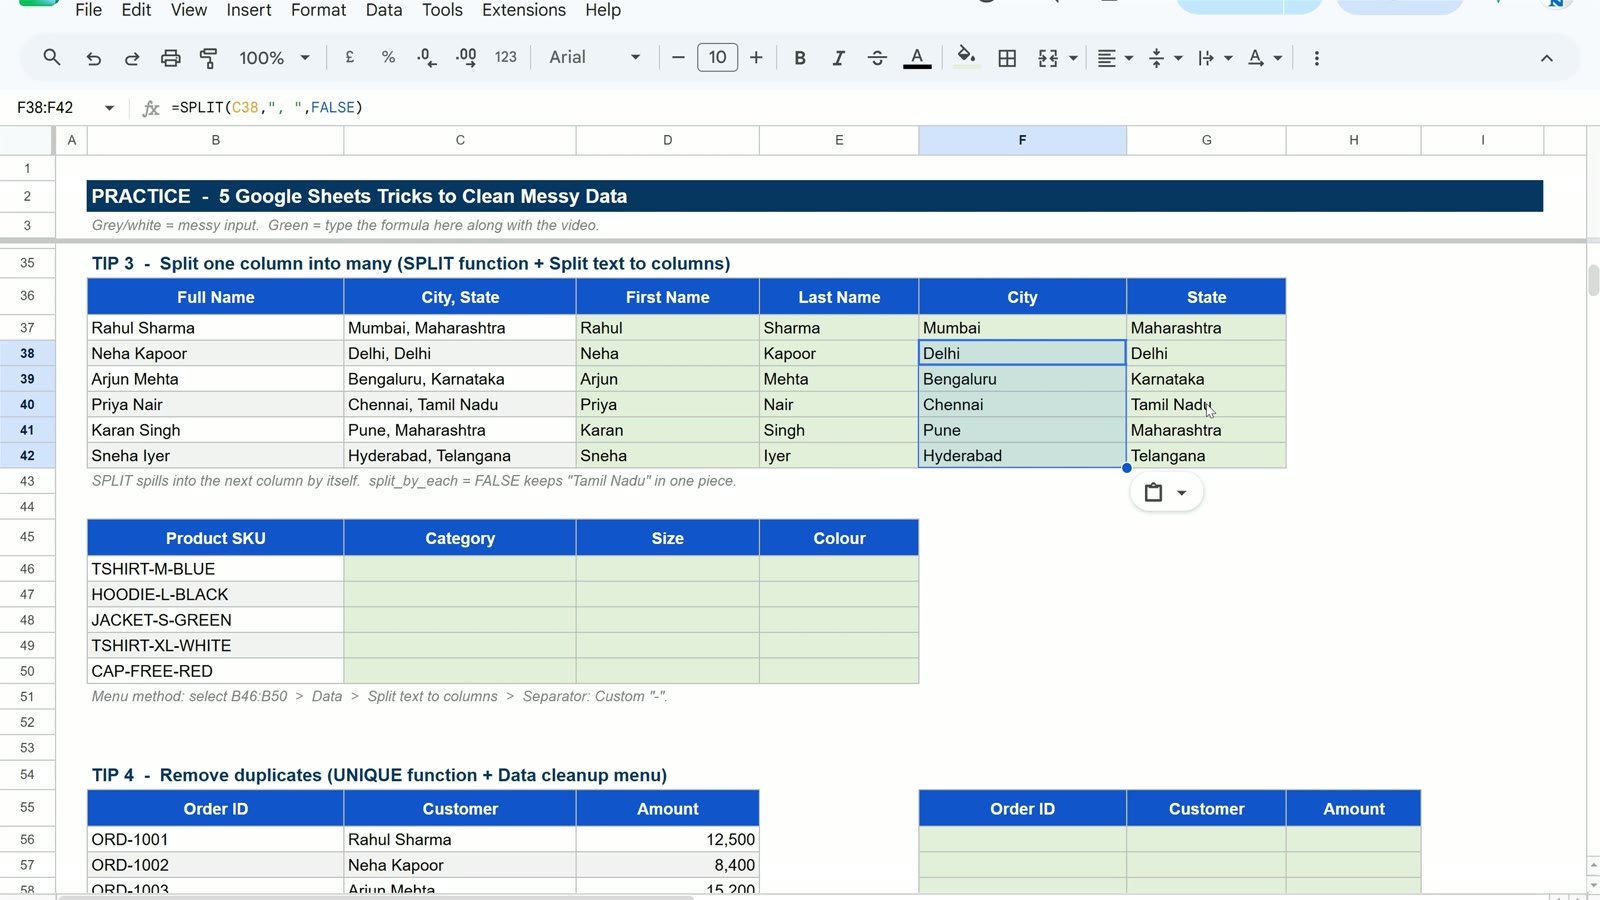Image resolution: width=1600 pixels, height=900 pixels.
Task: Open the View menu
Action: pos(188,10)
